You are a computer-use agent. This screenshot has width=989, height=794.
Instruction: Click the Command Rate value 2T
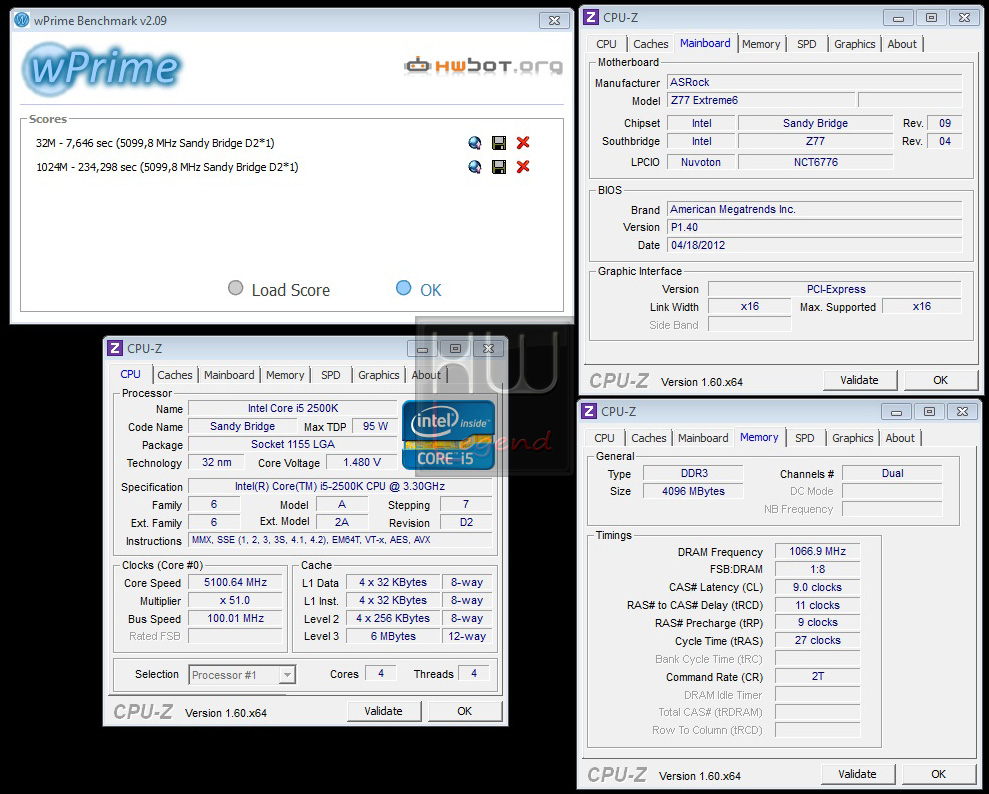(817, 677)
